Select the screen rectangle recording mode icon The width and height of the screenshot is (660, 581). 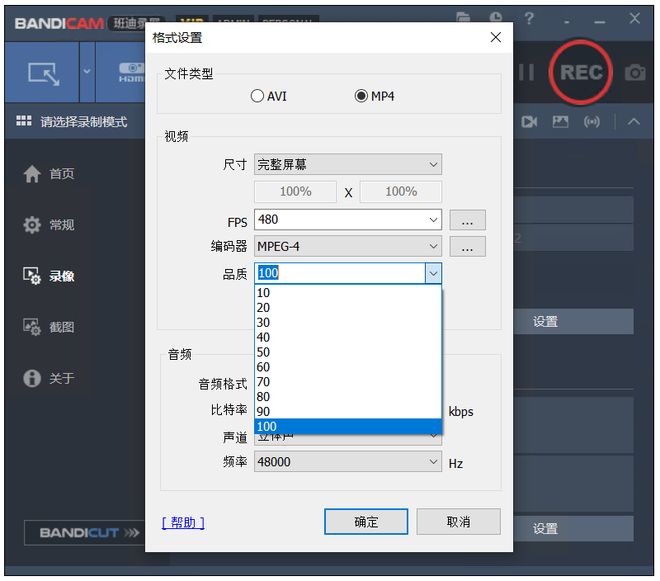(43, 73)
